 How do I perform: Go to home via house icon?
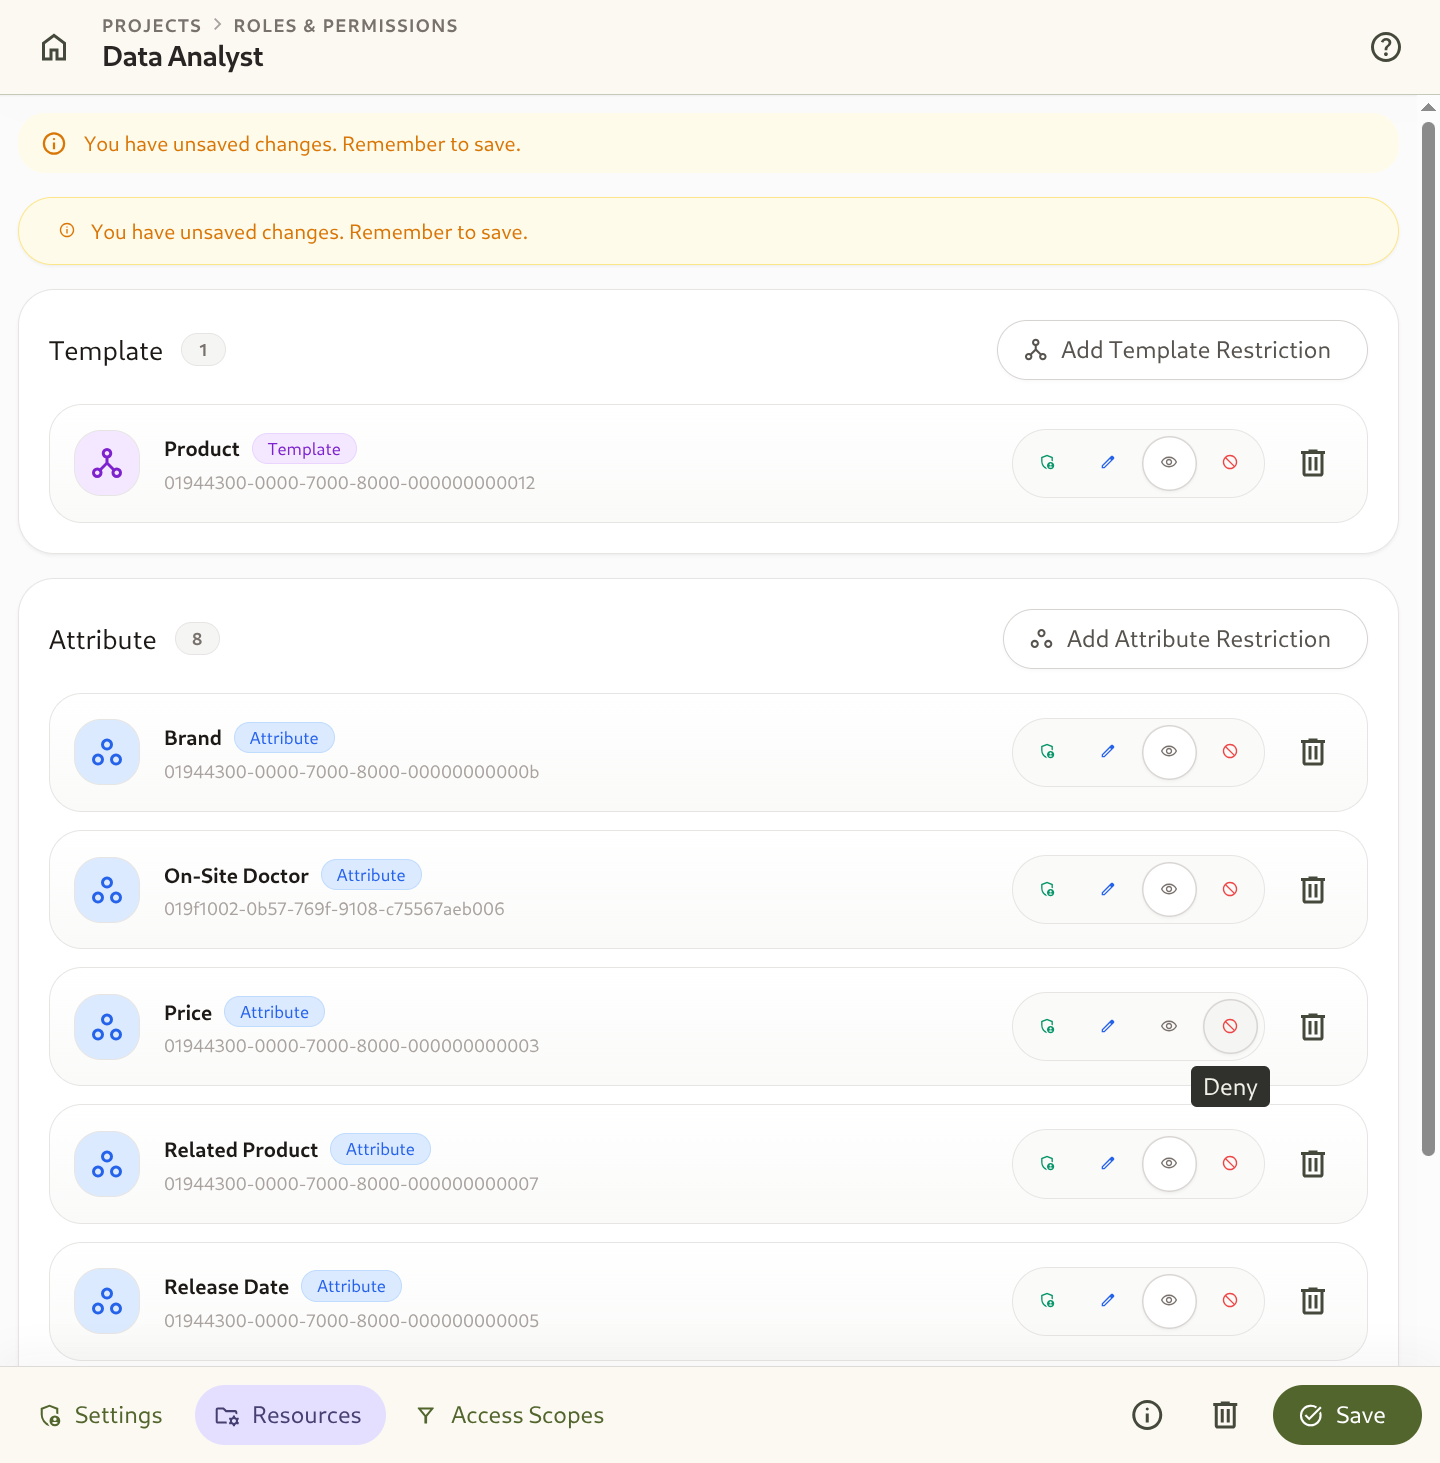tap(54, 47)
